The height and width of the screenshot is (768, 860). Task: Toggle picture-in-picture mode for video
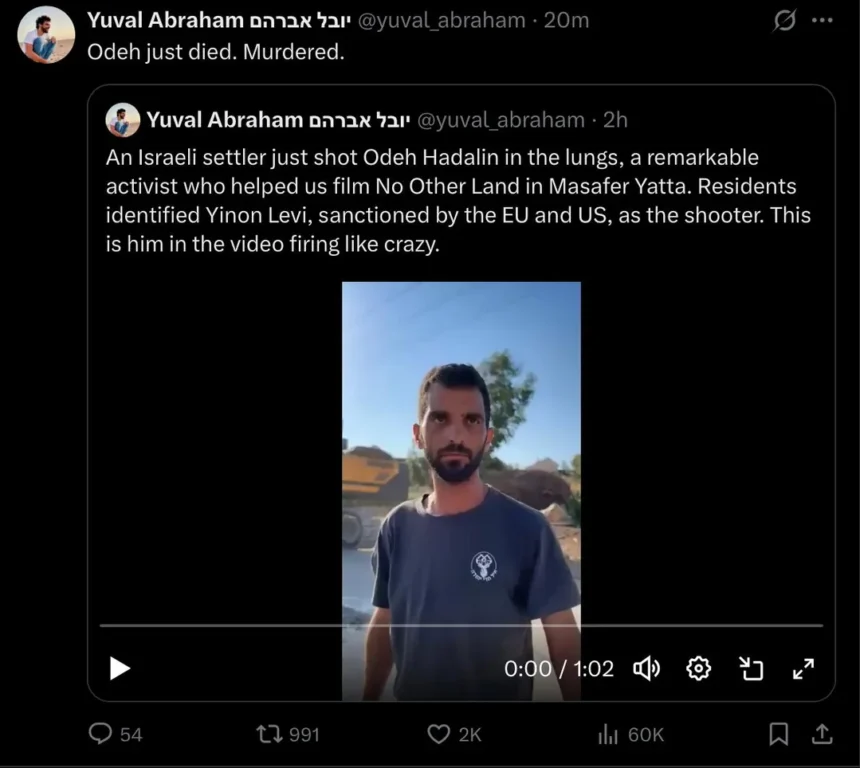[x=750, y=668]
